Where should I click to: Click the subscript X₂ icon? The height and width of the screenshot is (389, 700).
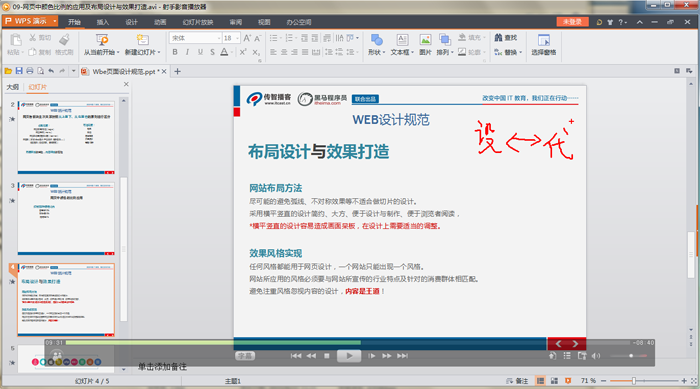click(256, 52)
